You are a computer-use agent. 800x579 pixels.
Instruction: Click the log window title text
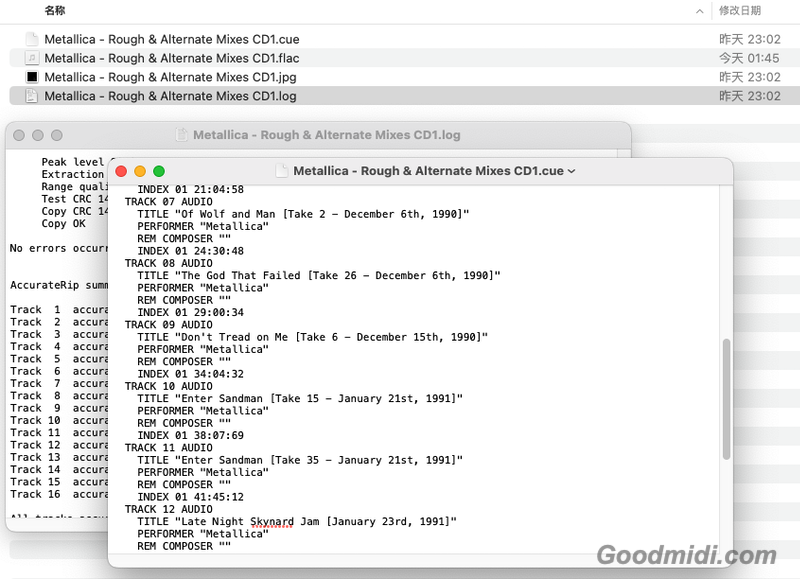[327, 135]
